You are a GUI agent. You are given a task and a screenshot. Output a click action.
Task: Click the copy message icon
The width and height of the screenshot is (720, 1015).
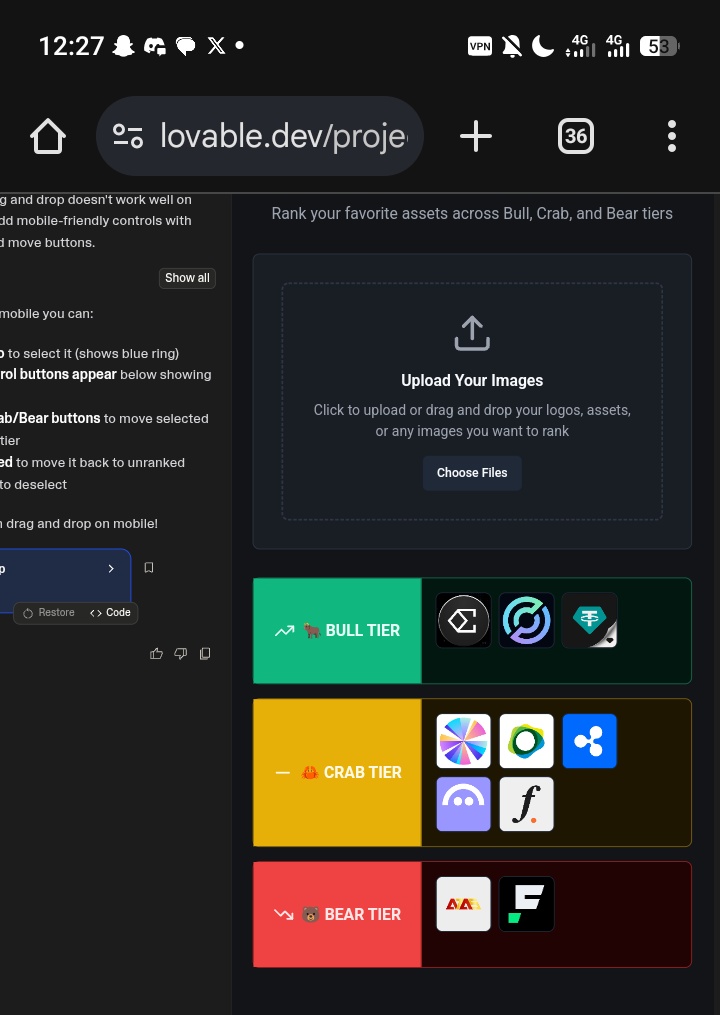[205, 654]
